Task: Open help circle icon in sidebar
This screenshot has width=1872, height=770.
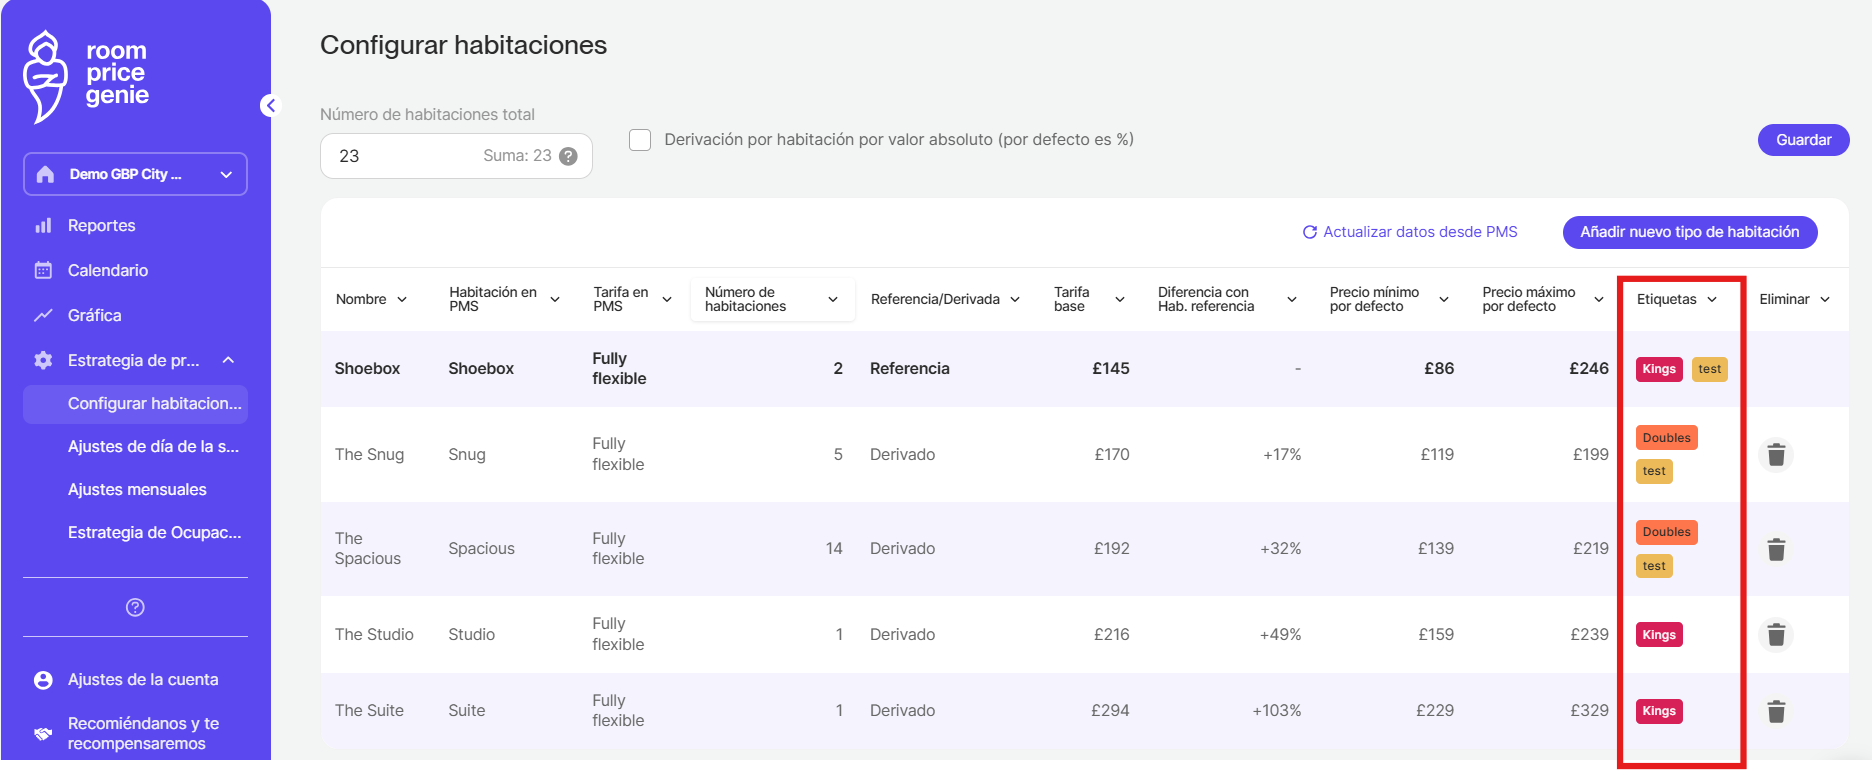Action: 135,607
